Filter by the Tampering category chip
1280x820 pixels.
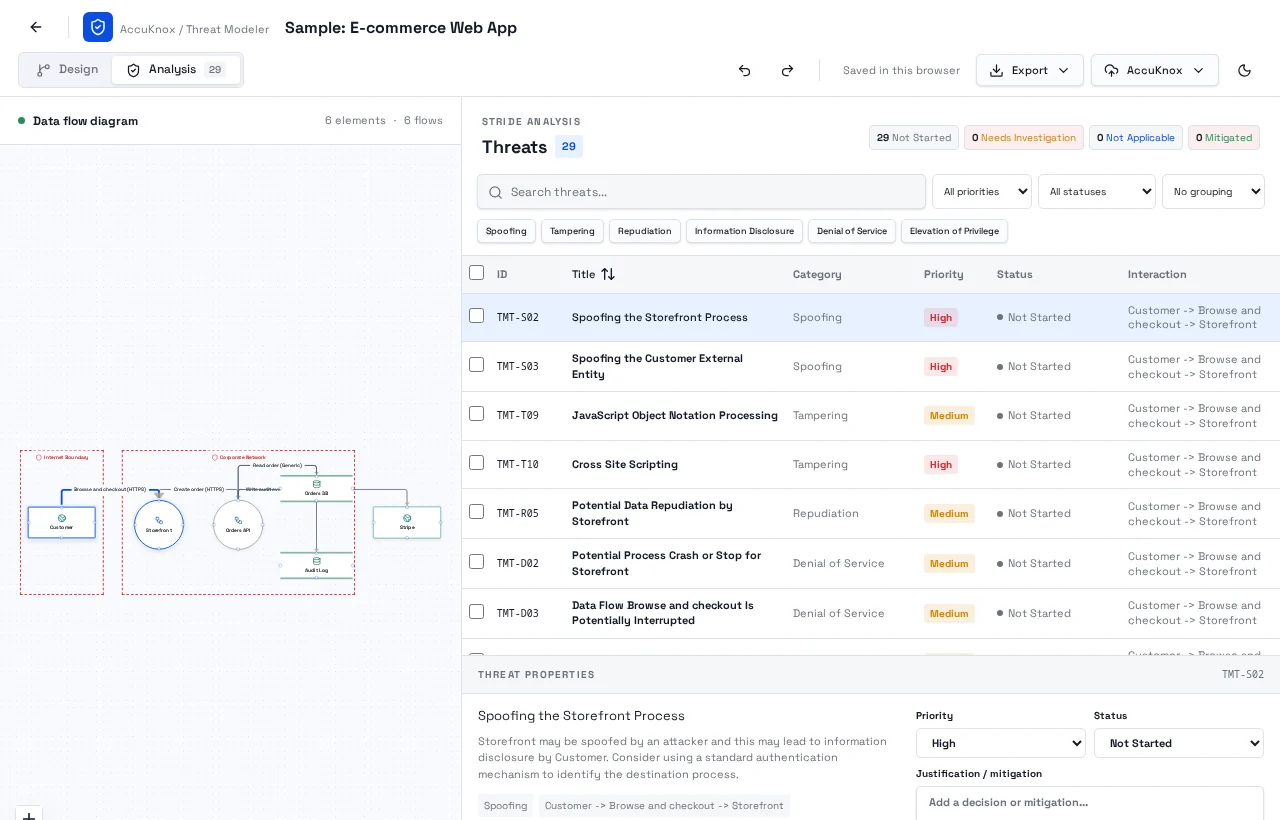click(572, 231)
